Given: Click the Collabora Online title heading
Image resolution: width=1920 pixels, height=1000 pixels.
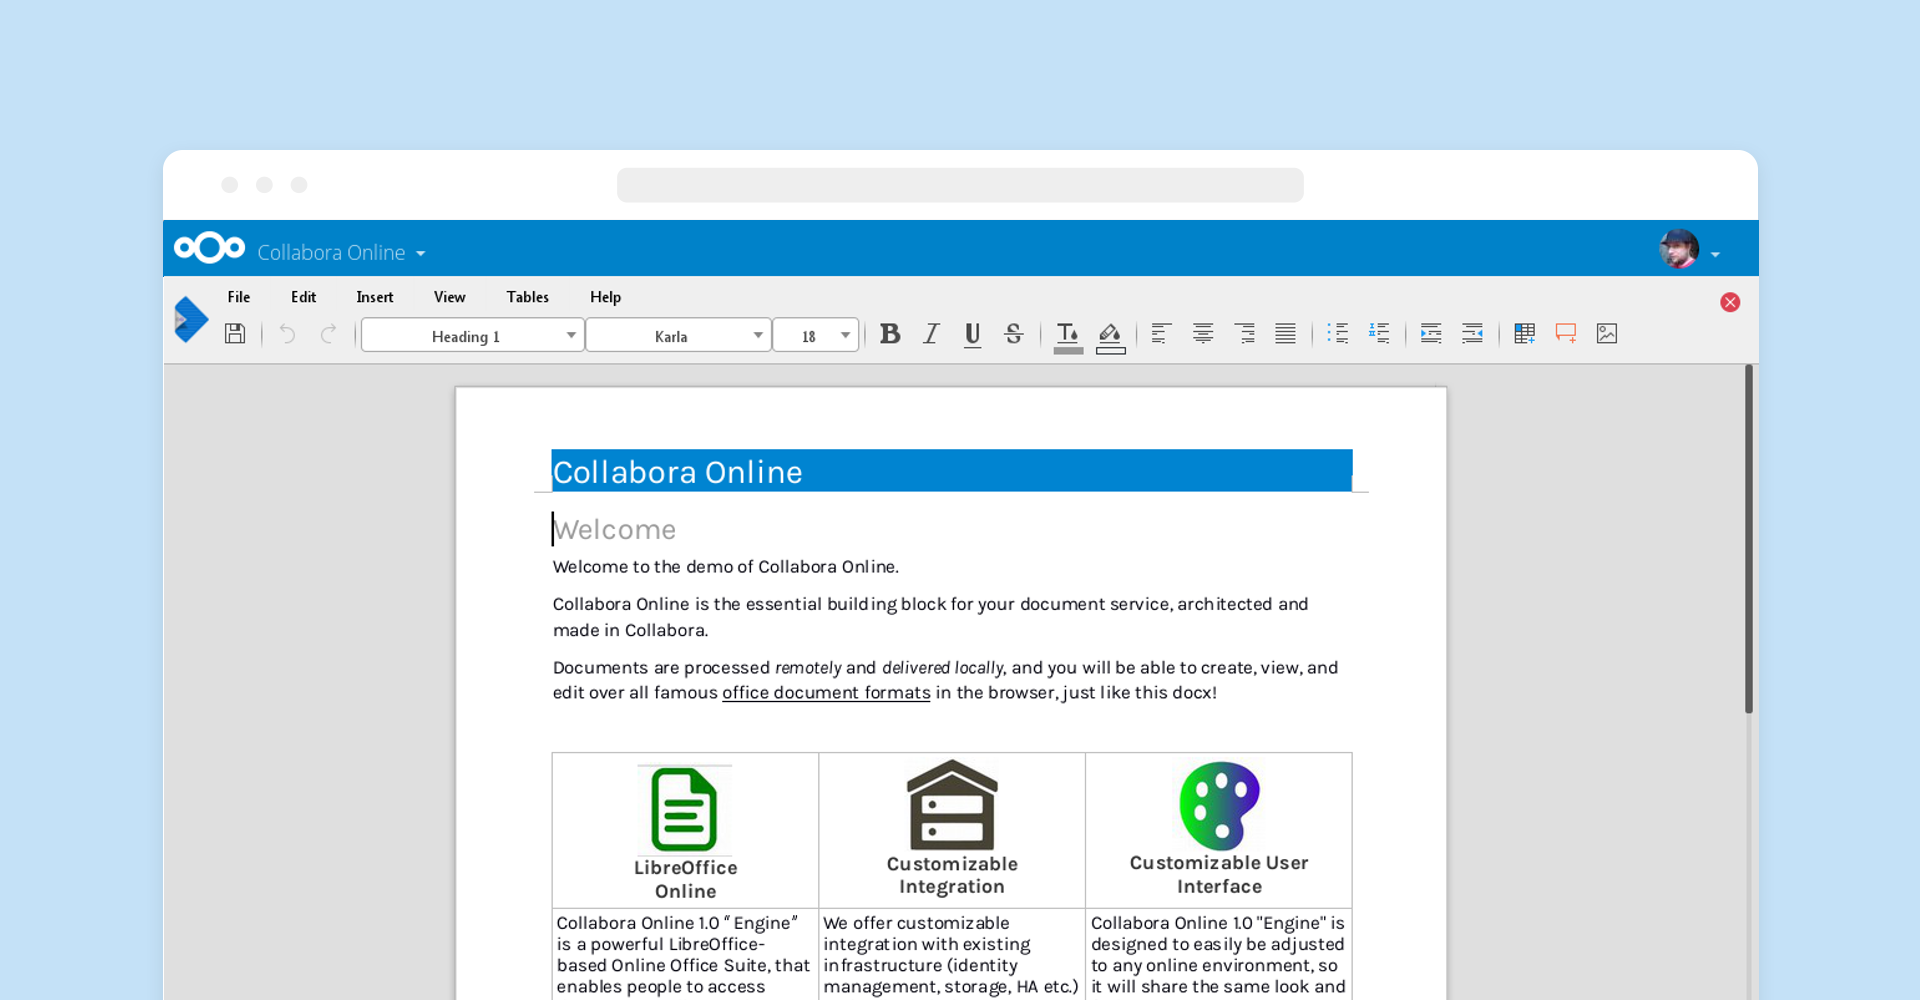Looking at the screenshot, I should pos(678,472).
